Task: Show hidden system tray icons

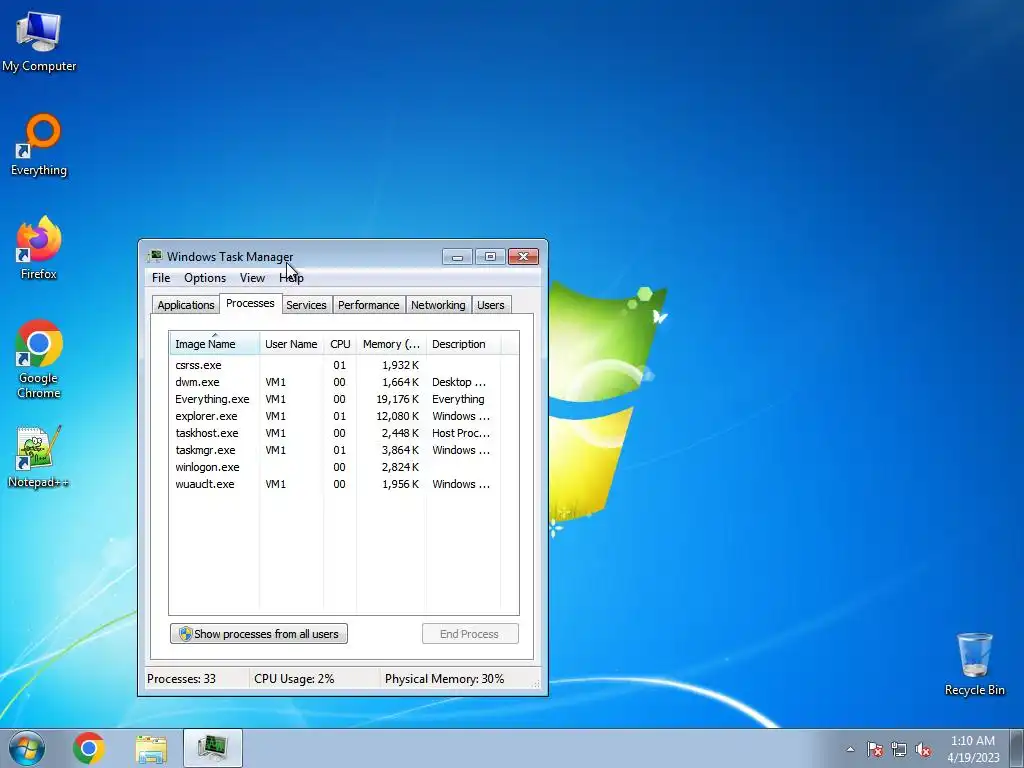Action: 850,749
